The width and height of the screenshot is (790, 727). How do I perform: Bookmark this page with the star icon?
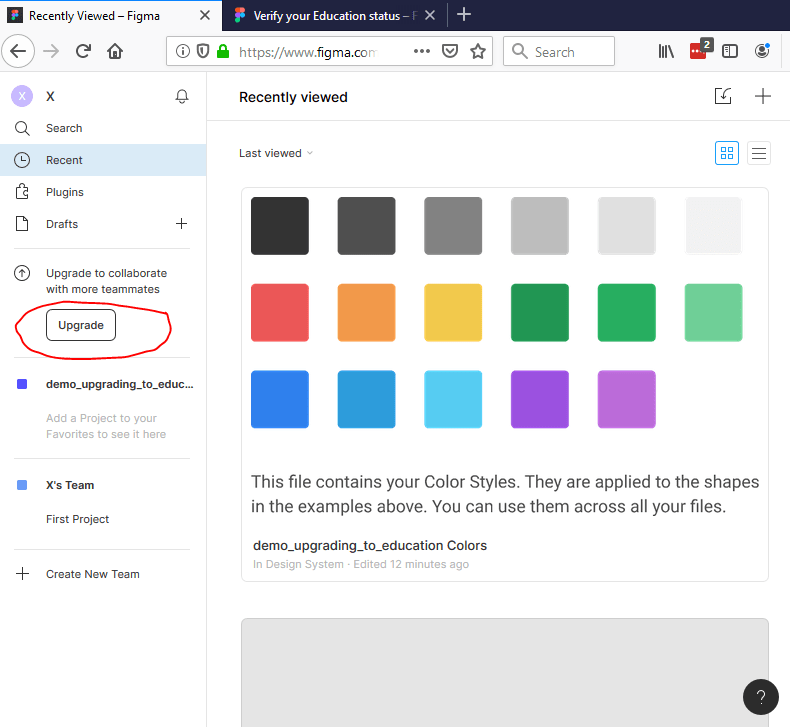(478, 51)
